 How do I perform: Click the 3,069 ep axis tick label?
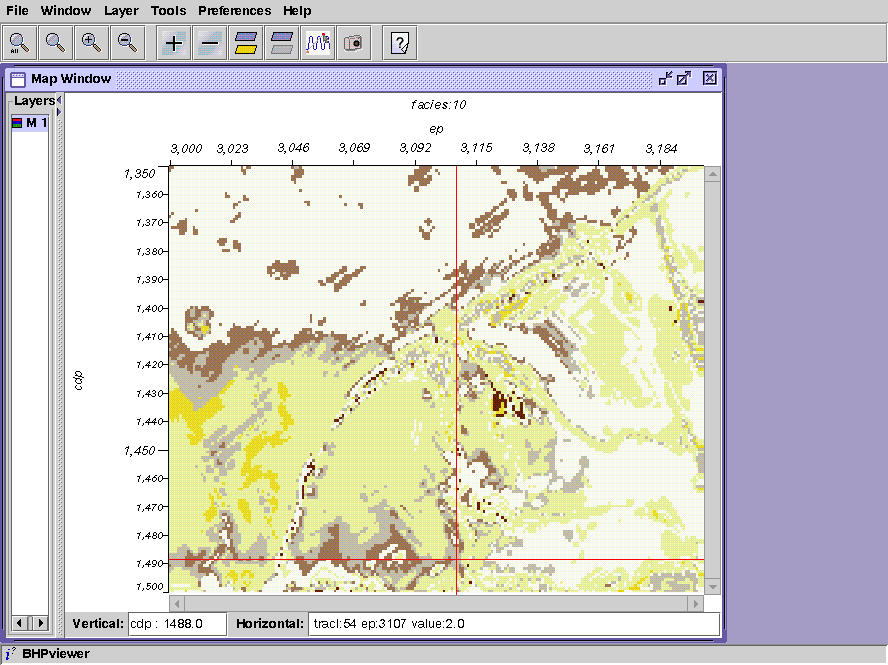pyautogui.click(x=354, y=148)
